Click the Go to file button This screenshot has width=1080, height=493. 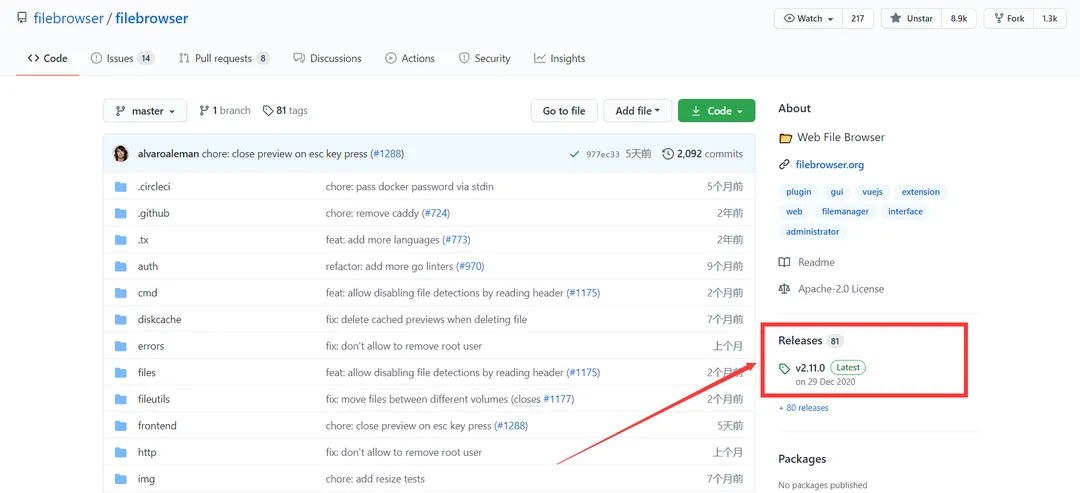pyautogui.click(x=564, y=111)
